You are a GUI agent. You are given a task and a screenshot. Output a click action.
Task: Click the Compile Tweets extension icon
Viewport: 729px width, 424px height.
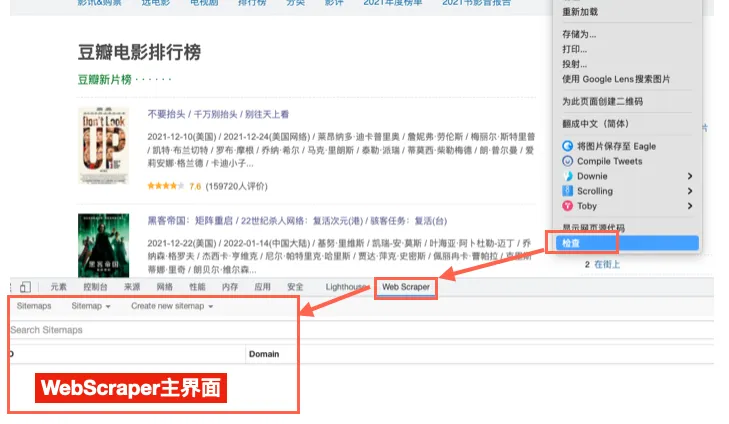[568, 161]
